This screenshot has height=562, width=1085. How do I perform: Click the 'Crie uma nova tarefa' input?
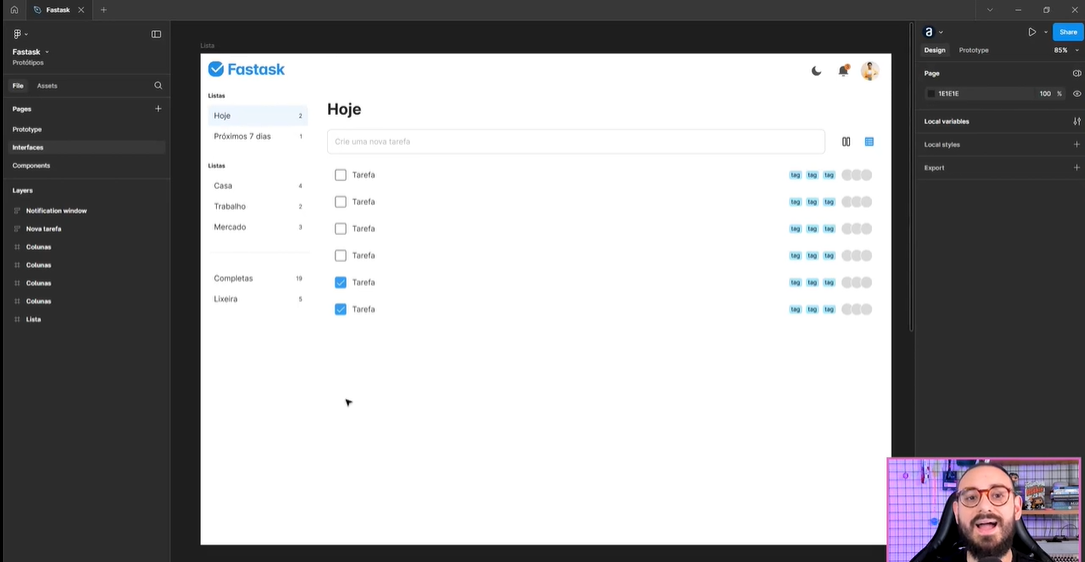click(576, 141)
